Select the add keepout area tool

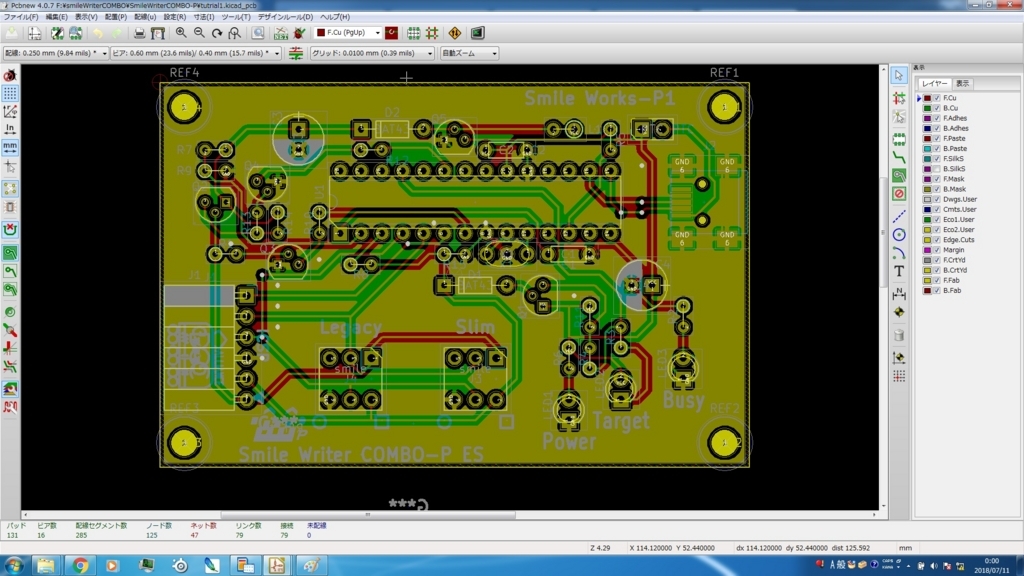coord(899,193)
